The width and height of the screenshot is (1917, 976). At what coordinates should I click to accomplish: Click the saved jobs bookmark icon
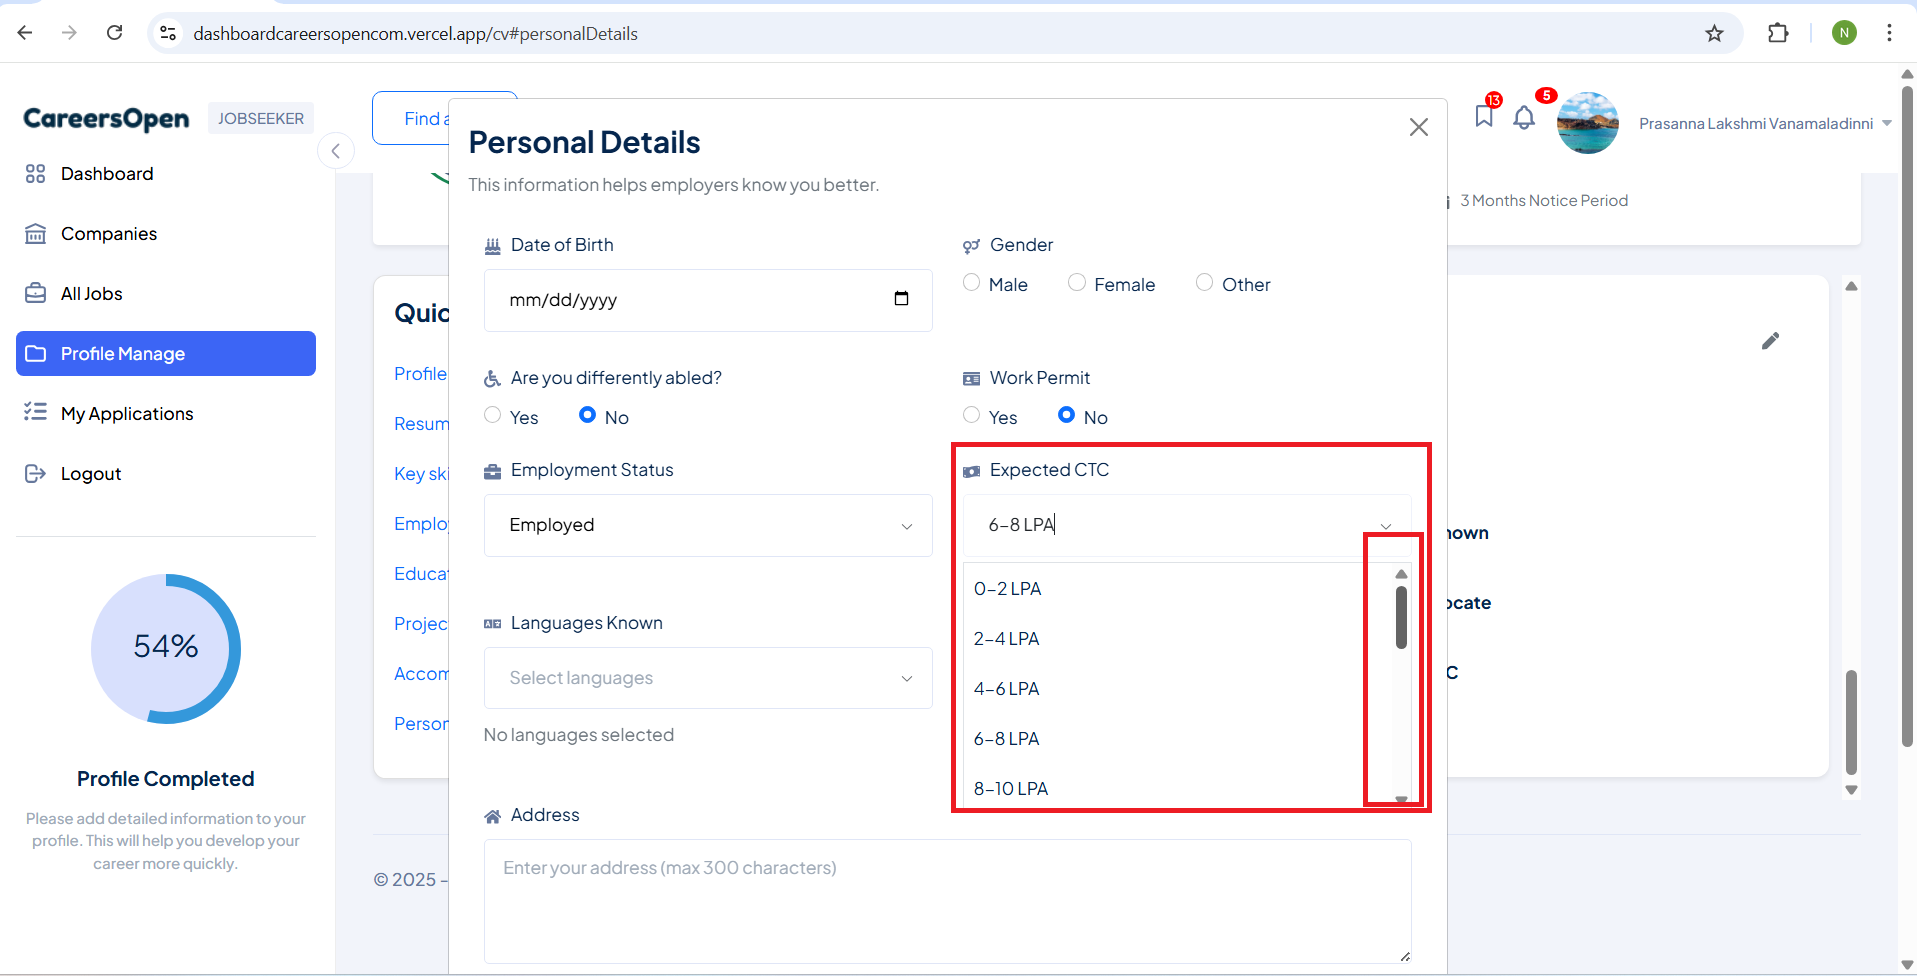(1483, 117)
